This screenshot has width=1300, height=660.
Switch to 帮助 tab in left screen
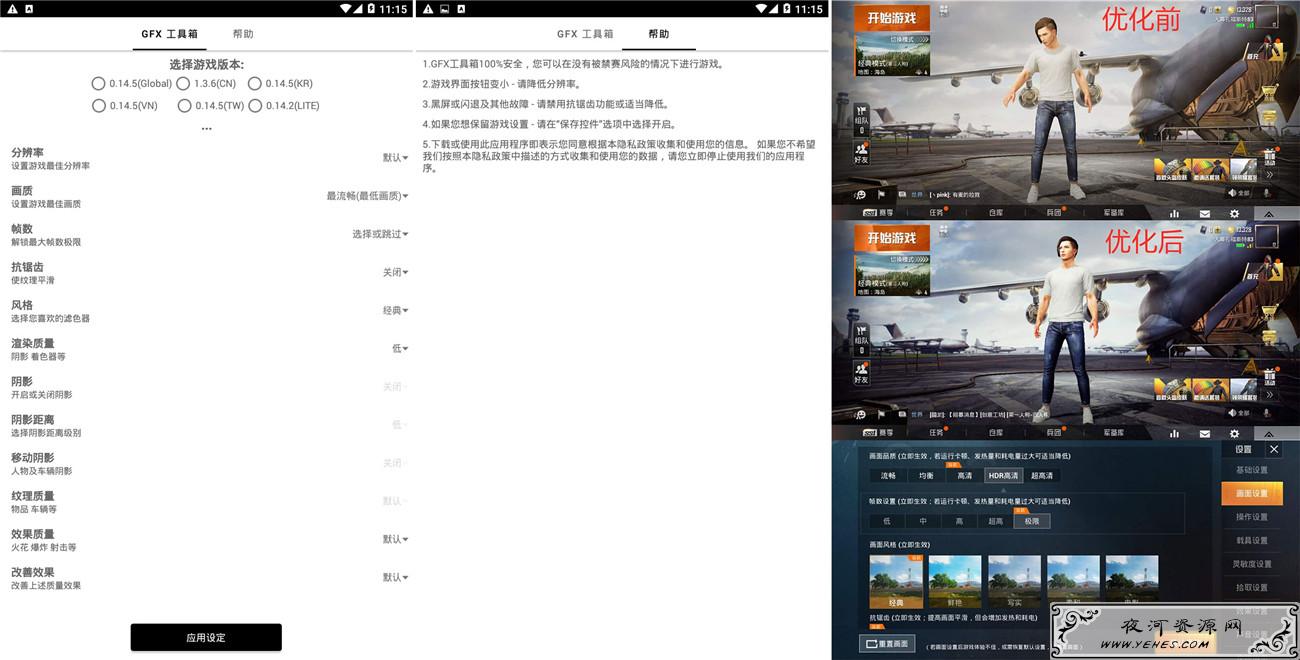(243, 34)
